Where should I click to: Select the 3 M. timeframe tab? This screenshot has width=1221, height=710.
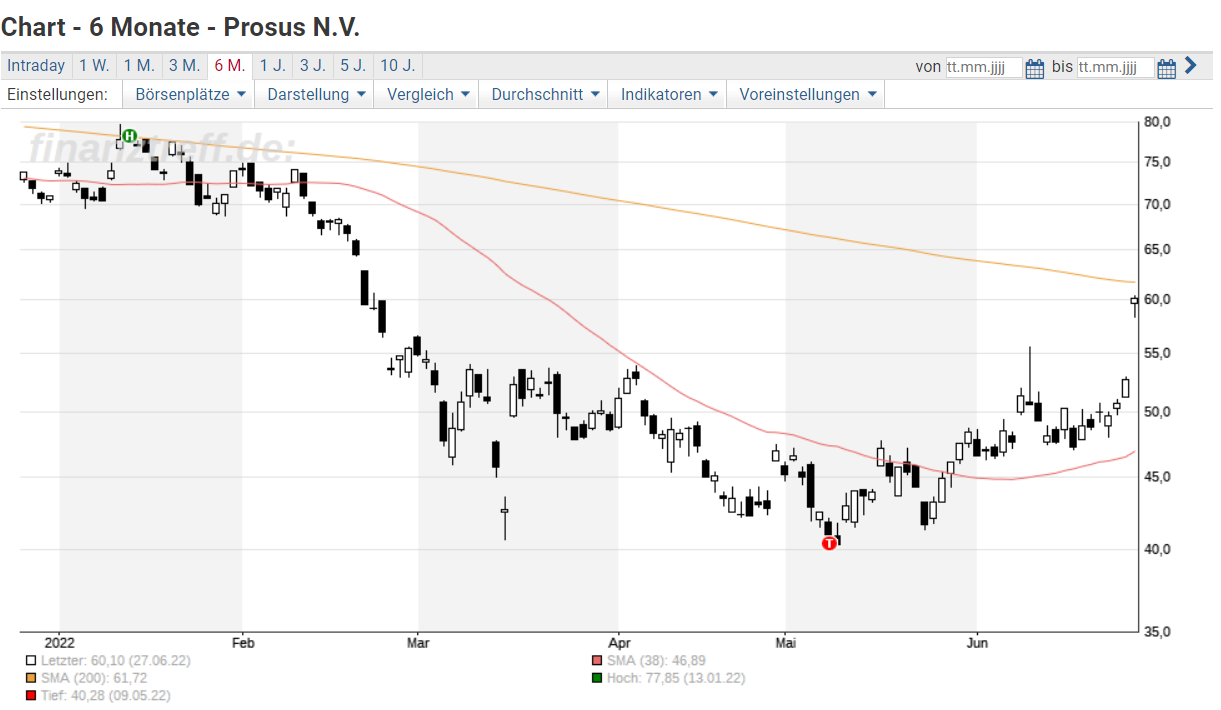(x=184, y=66)
